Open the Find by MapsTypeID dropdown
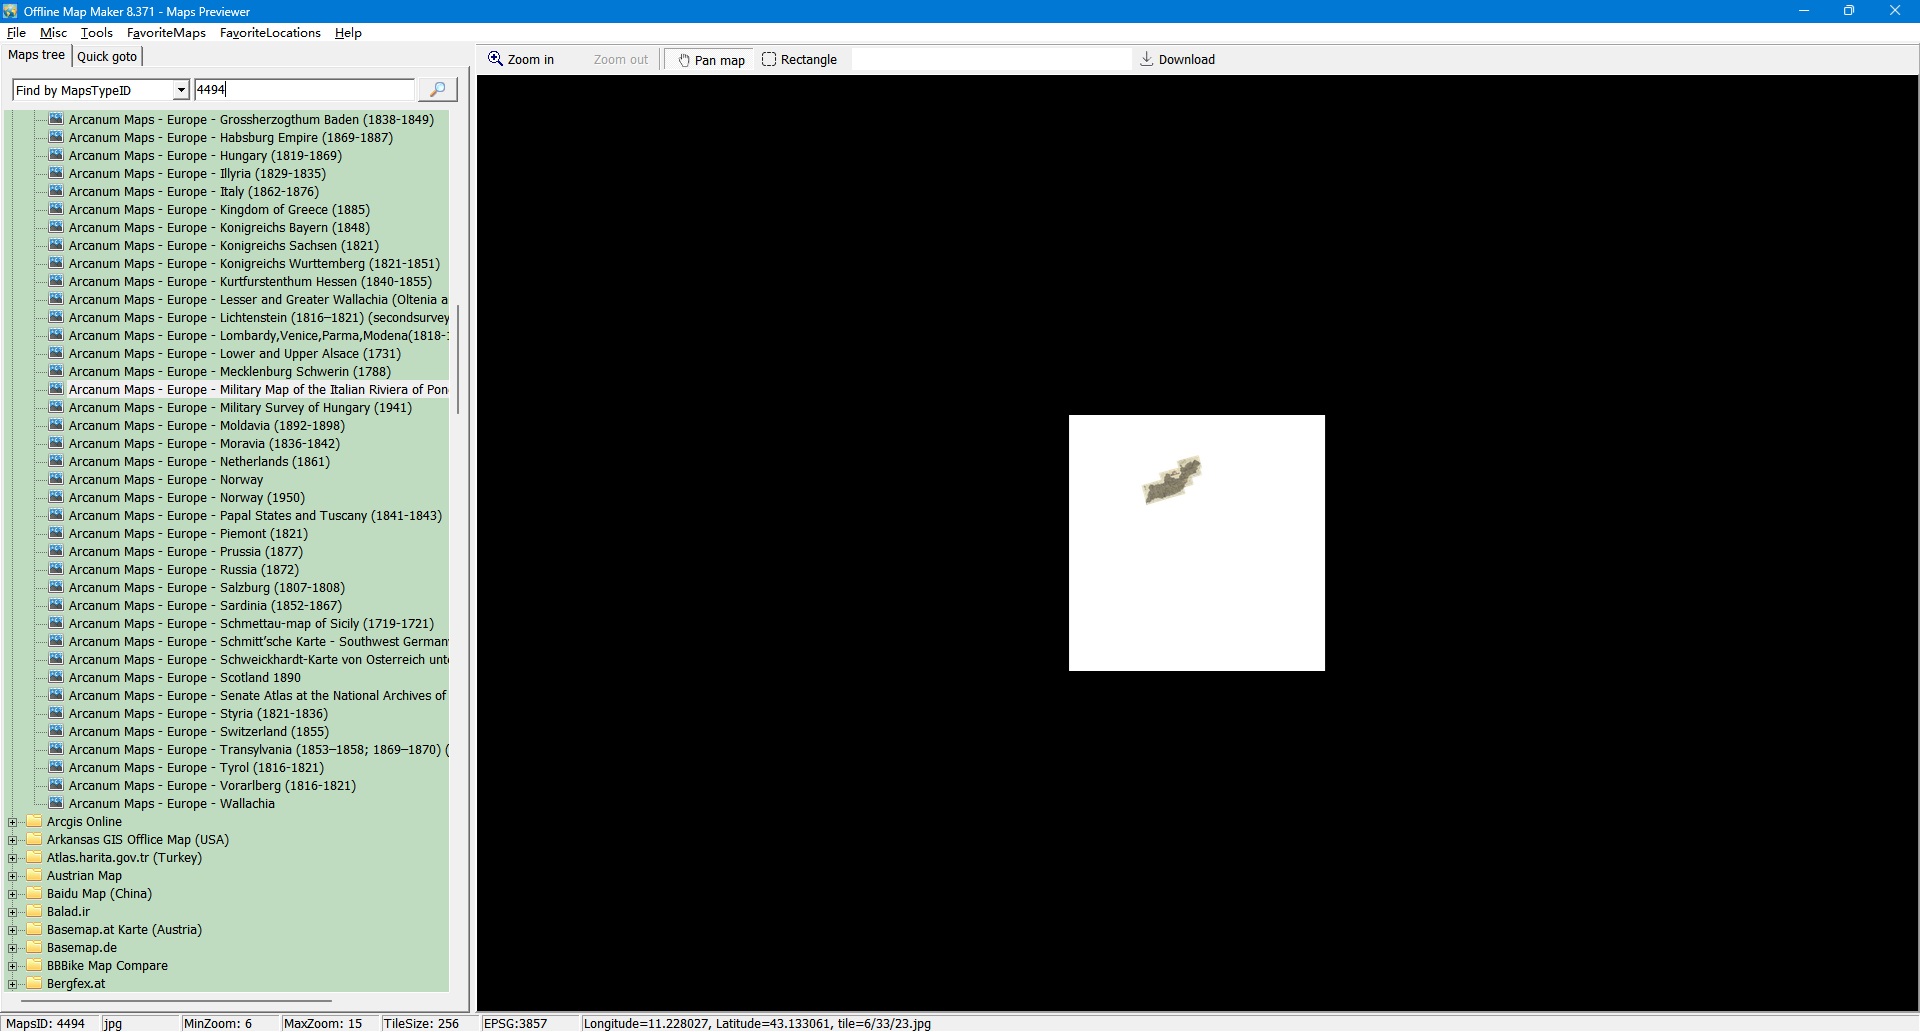The width and height of the screenshot is (1920, 1032). (181, 91)
